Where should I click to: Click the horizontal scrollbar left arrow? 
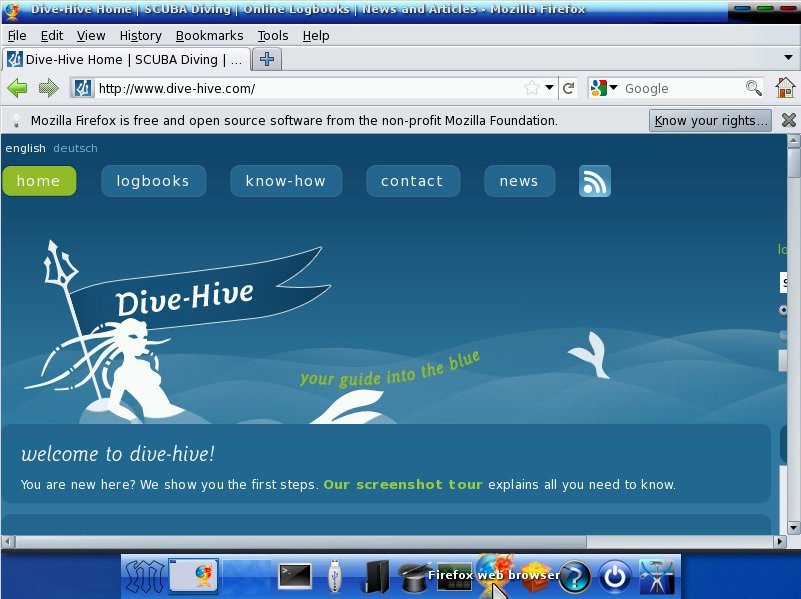point(8,541)
